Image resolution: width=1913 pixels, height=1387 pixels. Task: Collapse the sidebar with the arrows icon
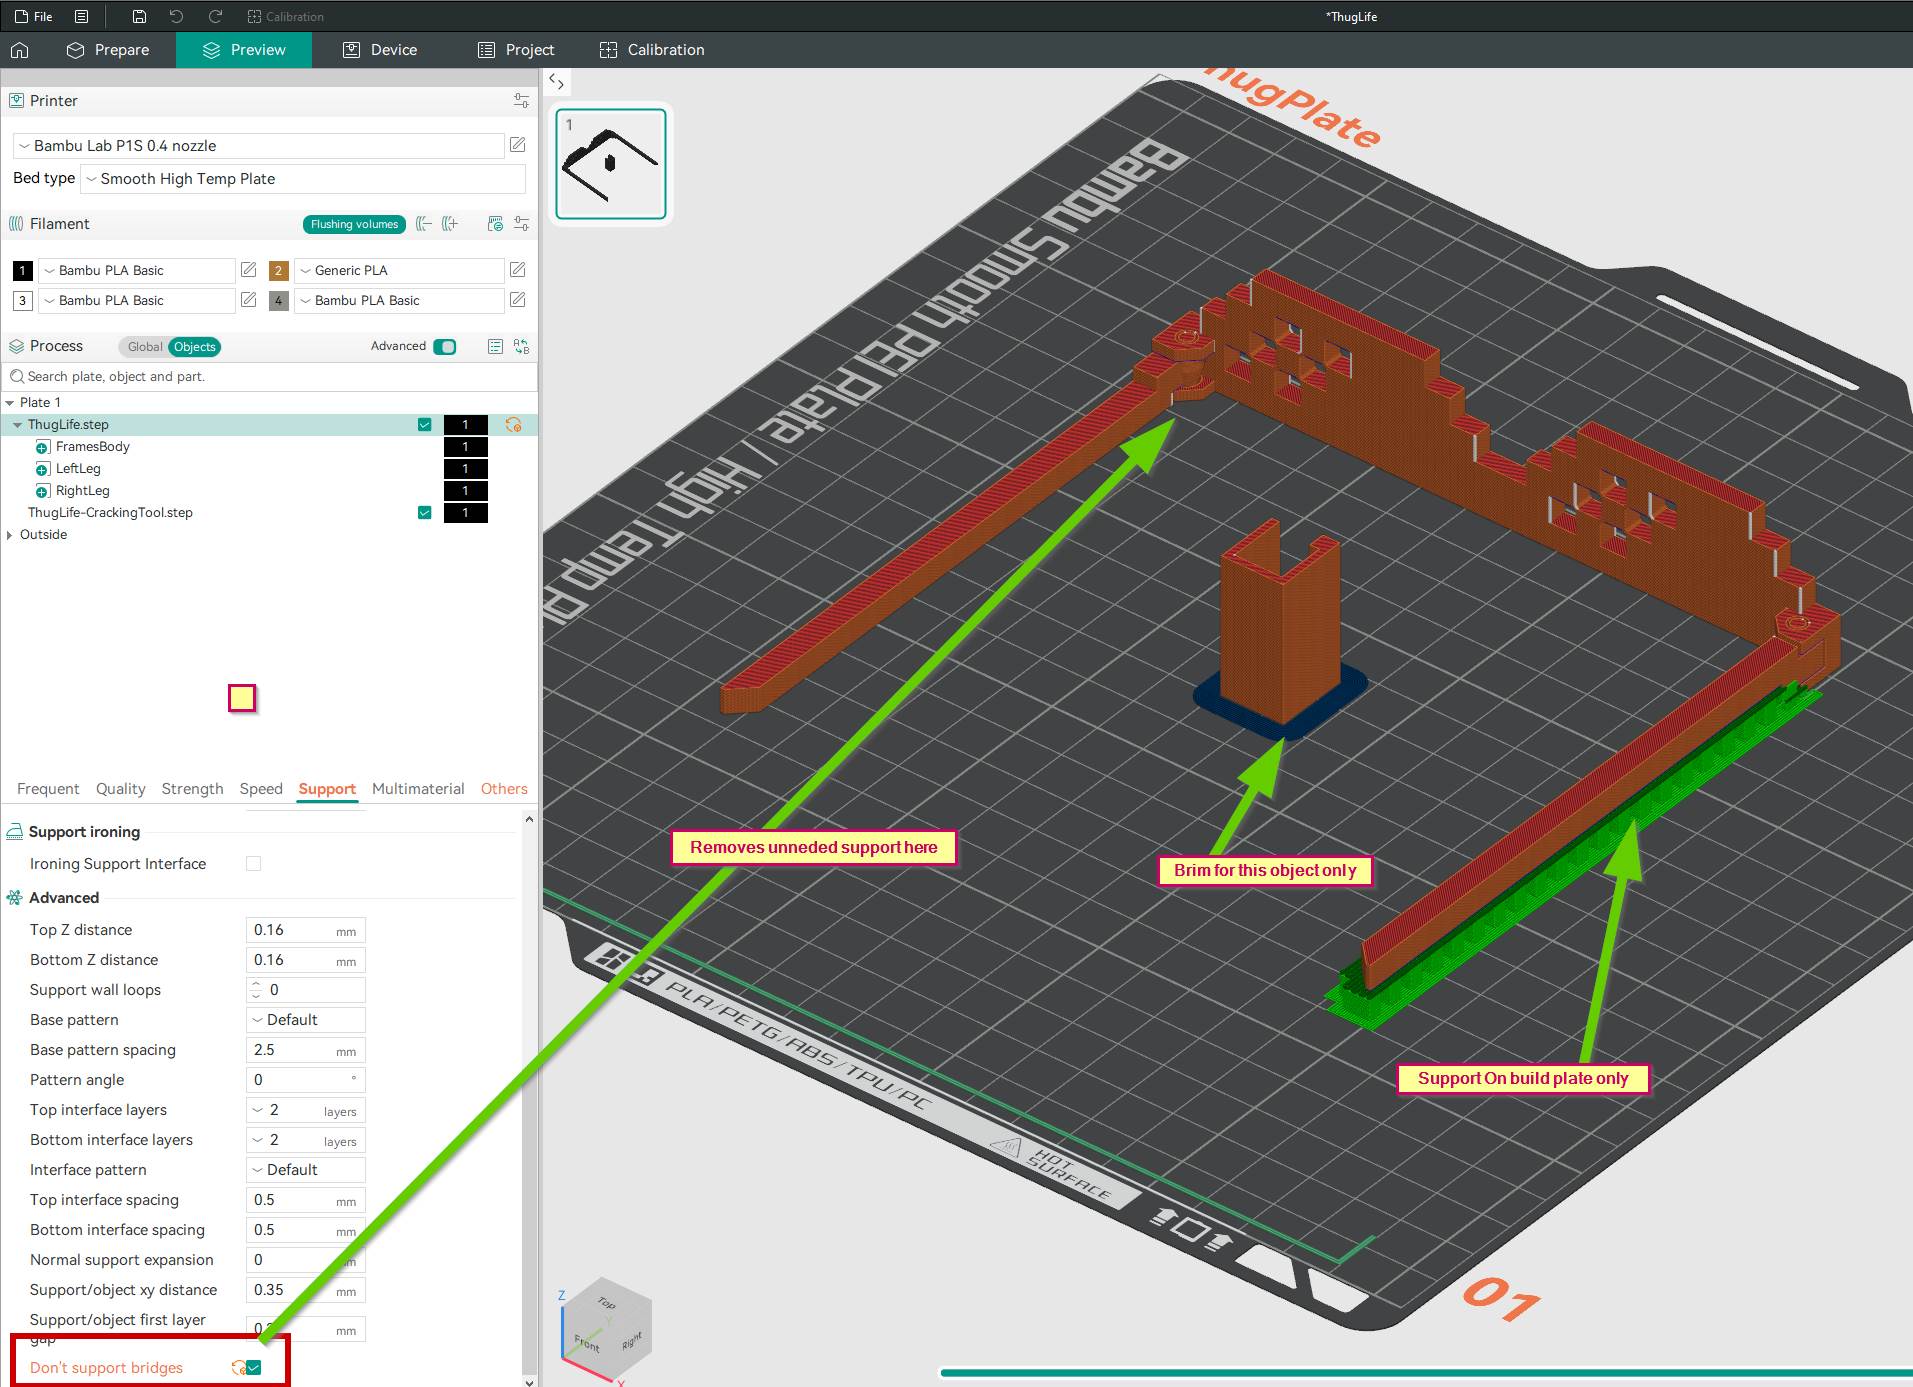(557, 82)
